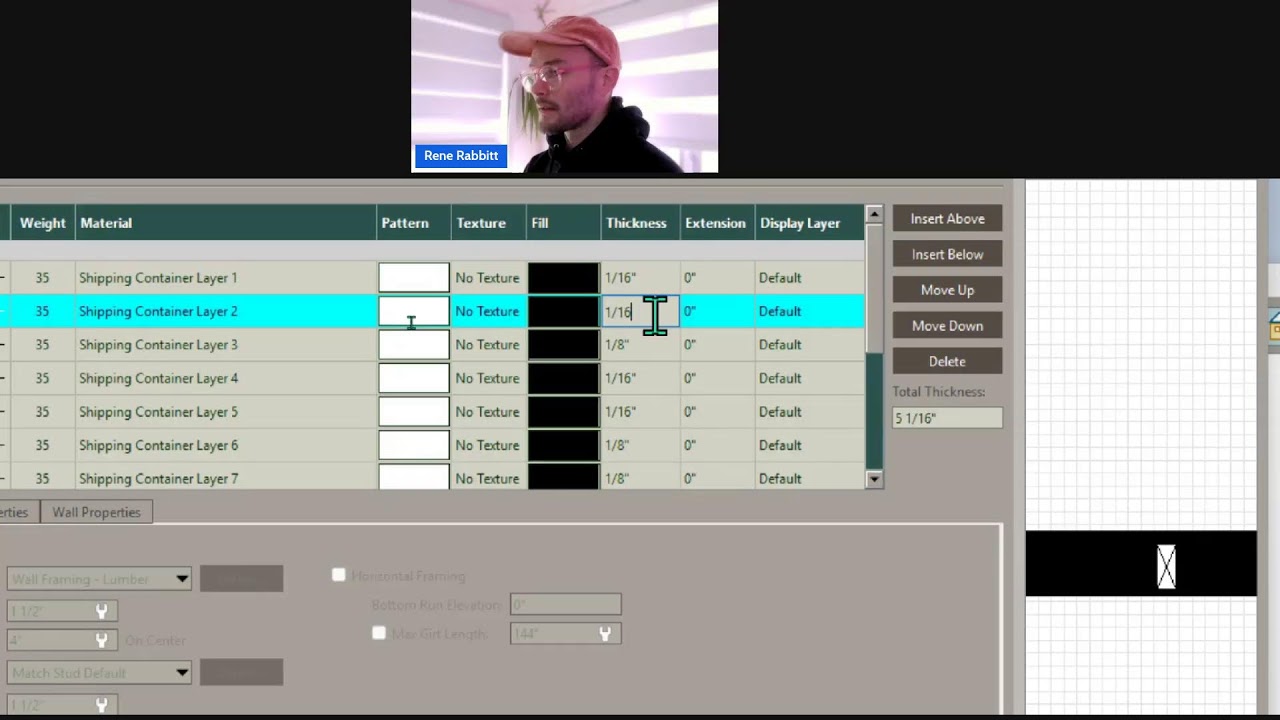Click the Fill column header
Image resolution: width=1280 pixels, height=720 pixels.
564,223
